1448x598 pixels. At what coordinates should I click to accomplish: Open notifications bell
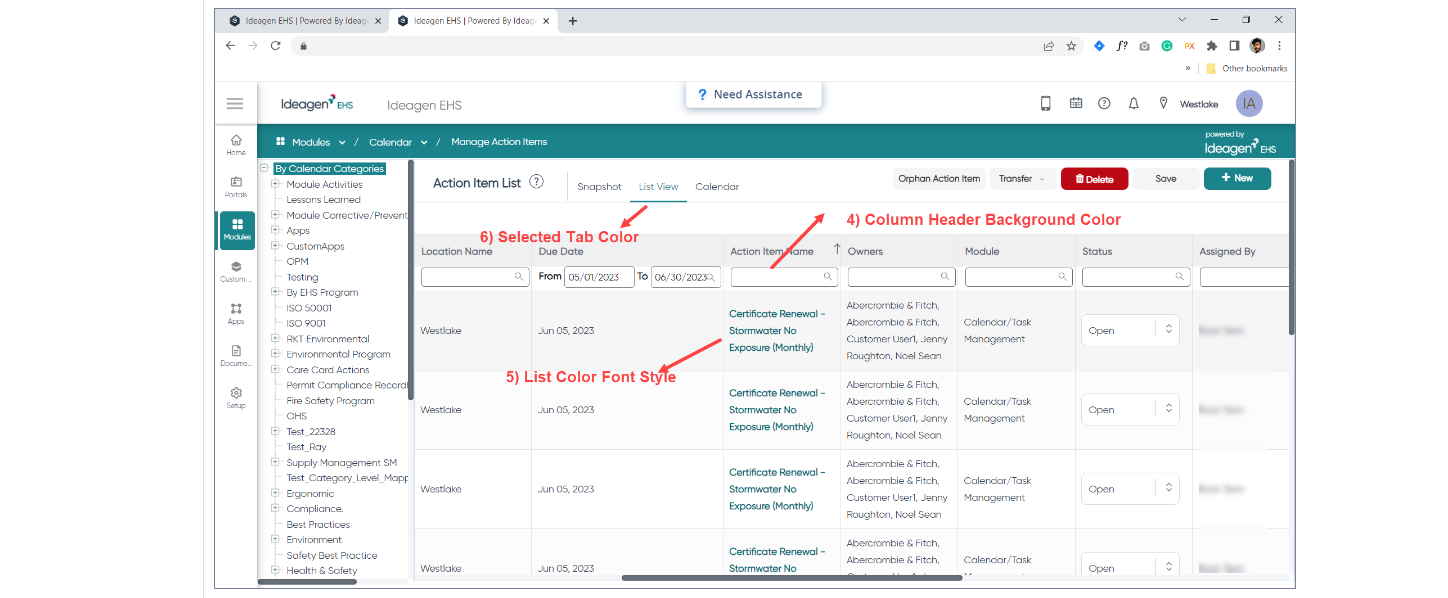click(x=1134, y=103)
